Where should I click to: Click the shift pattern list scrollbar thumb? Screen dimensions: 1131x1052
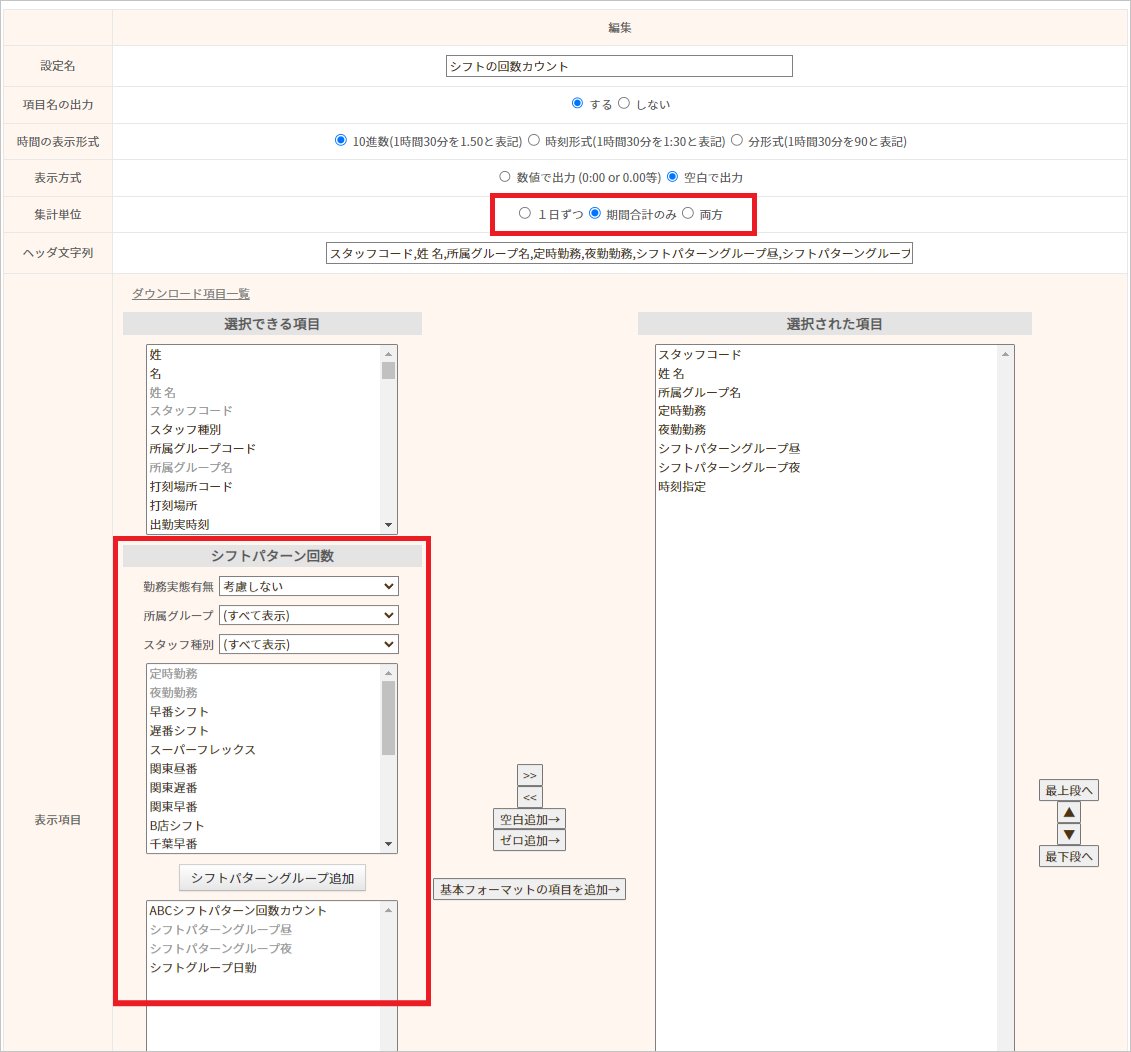pos(388,717)
